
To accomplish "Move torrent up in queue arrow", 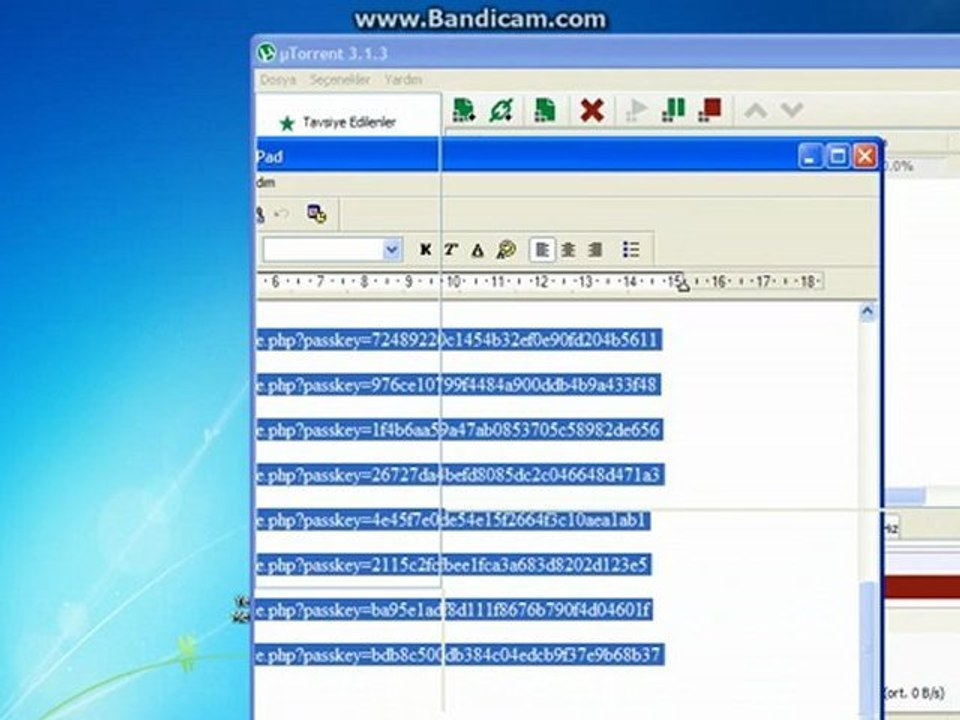I will [756, 111].
